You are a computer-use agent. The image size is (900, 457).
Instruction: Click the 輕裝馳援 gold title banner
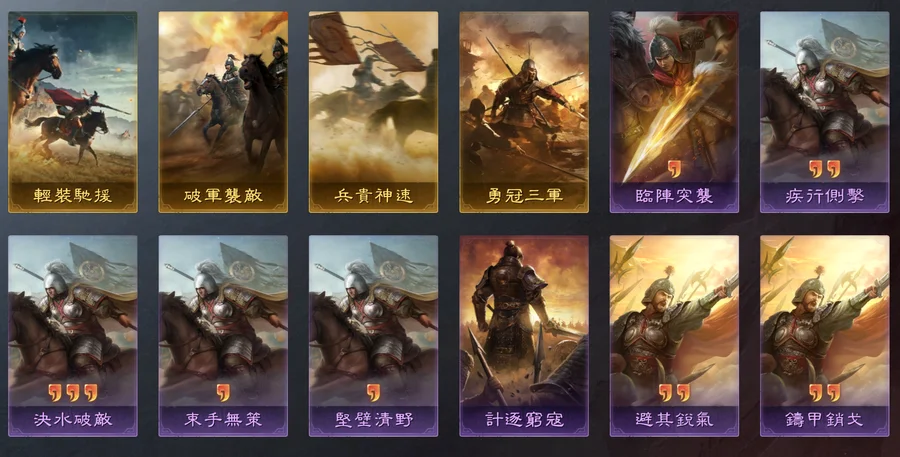(x=72, y=196)
